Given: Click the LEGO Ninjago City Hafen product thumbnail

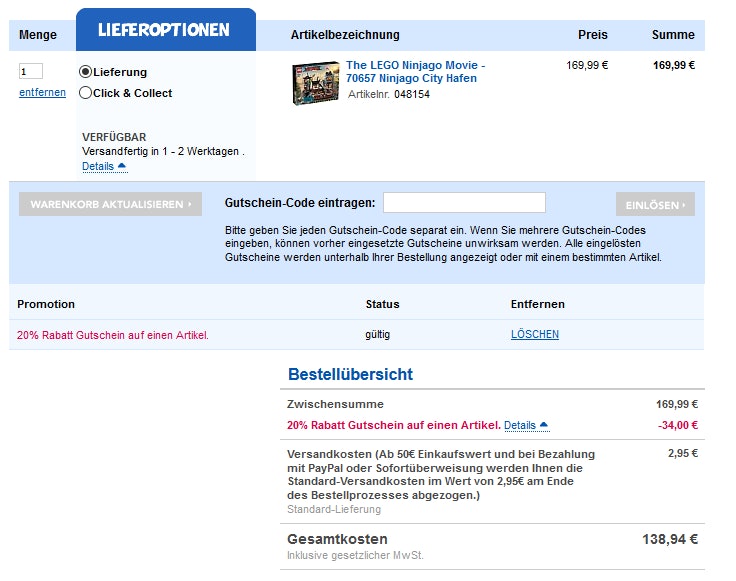Looking at the screenshot, I should (x=314, y=84).
